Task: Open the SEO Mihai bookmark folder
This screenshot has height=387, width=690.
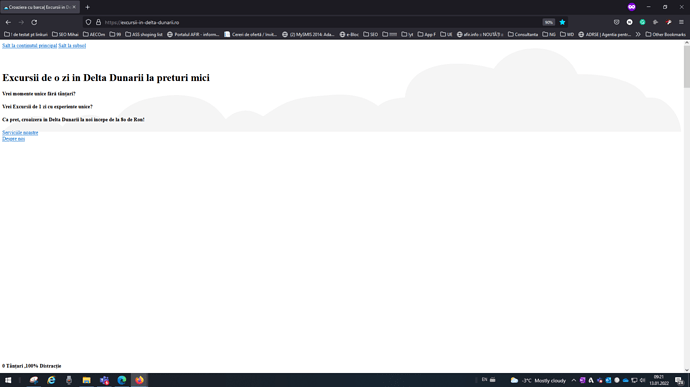Action: click(65, 34)
